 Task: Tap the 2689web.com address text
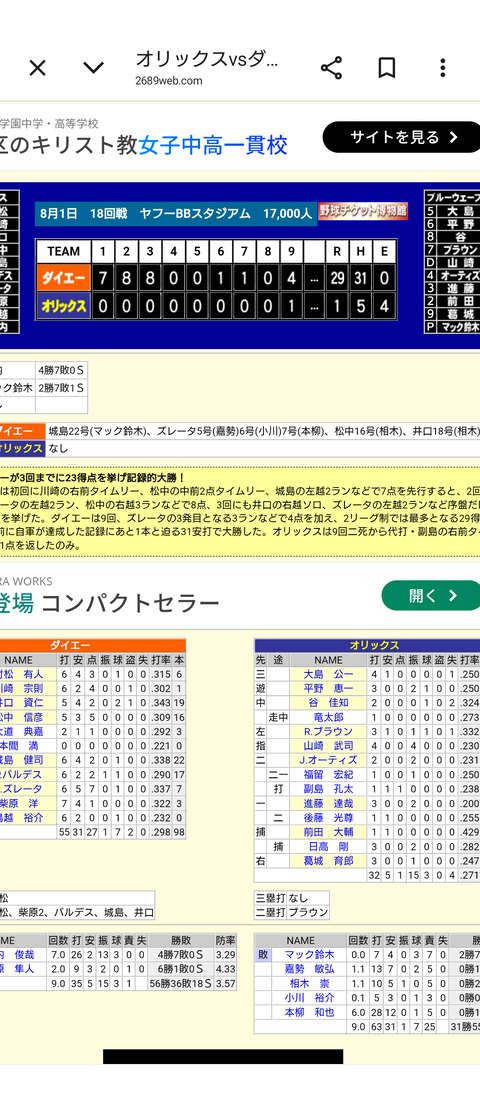pyautogui.click(x=169, y=81)
